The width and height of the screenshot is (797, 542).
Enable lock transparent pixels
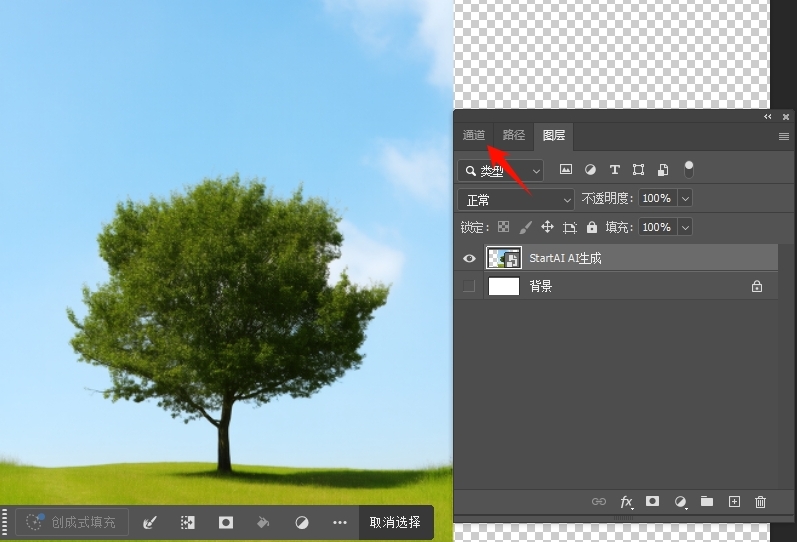click(x=503, y=227)
